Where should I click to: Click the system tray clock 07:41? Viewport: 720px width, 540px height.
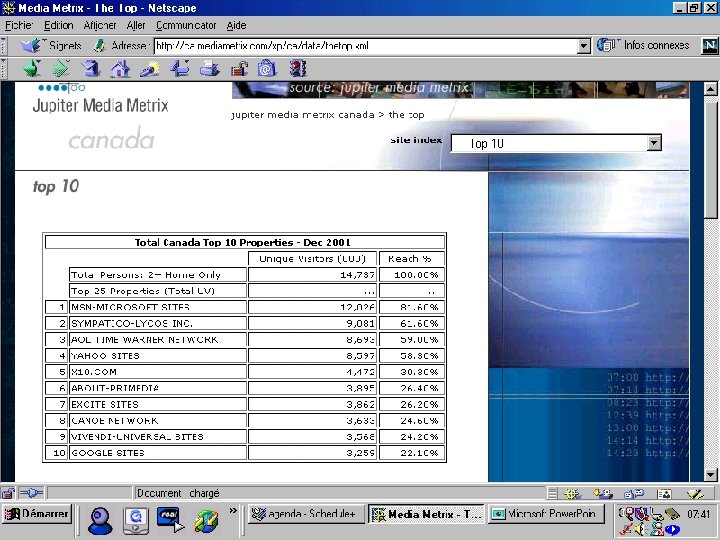click(698, 514)
